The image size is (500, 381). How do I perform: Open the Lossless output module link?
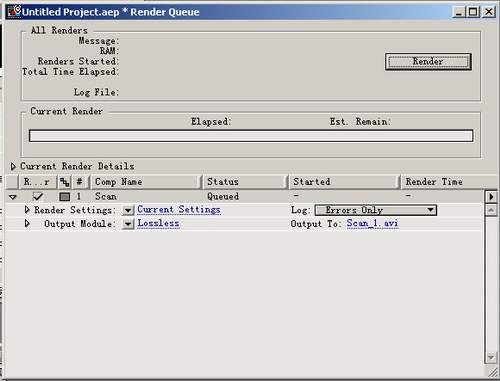[158, 223]
